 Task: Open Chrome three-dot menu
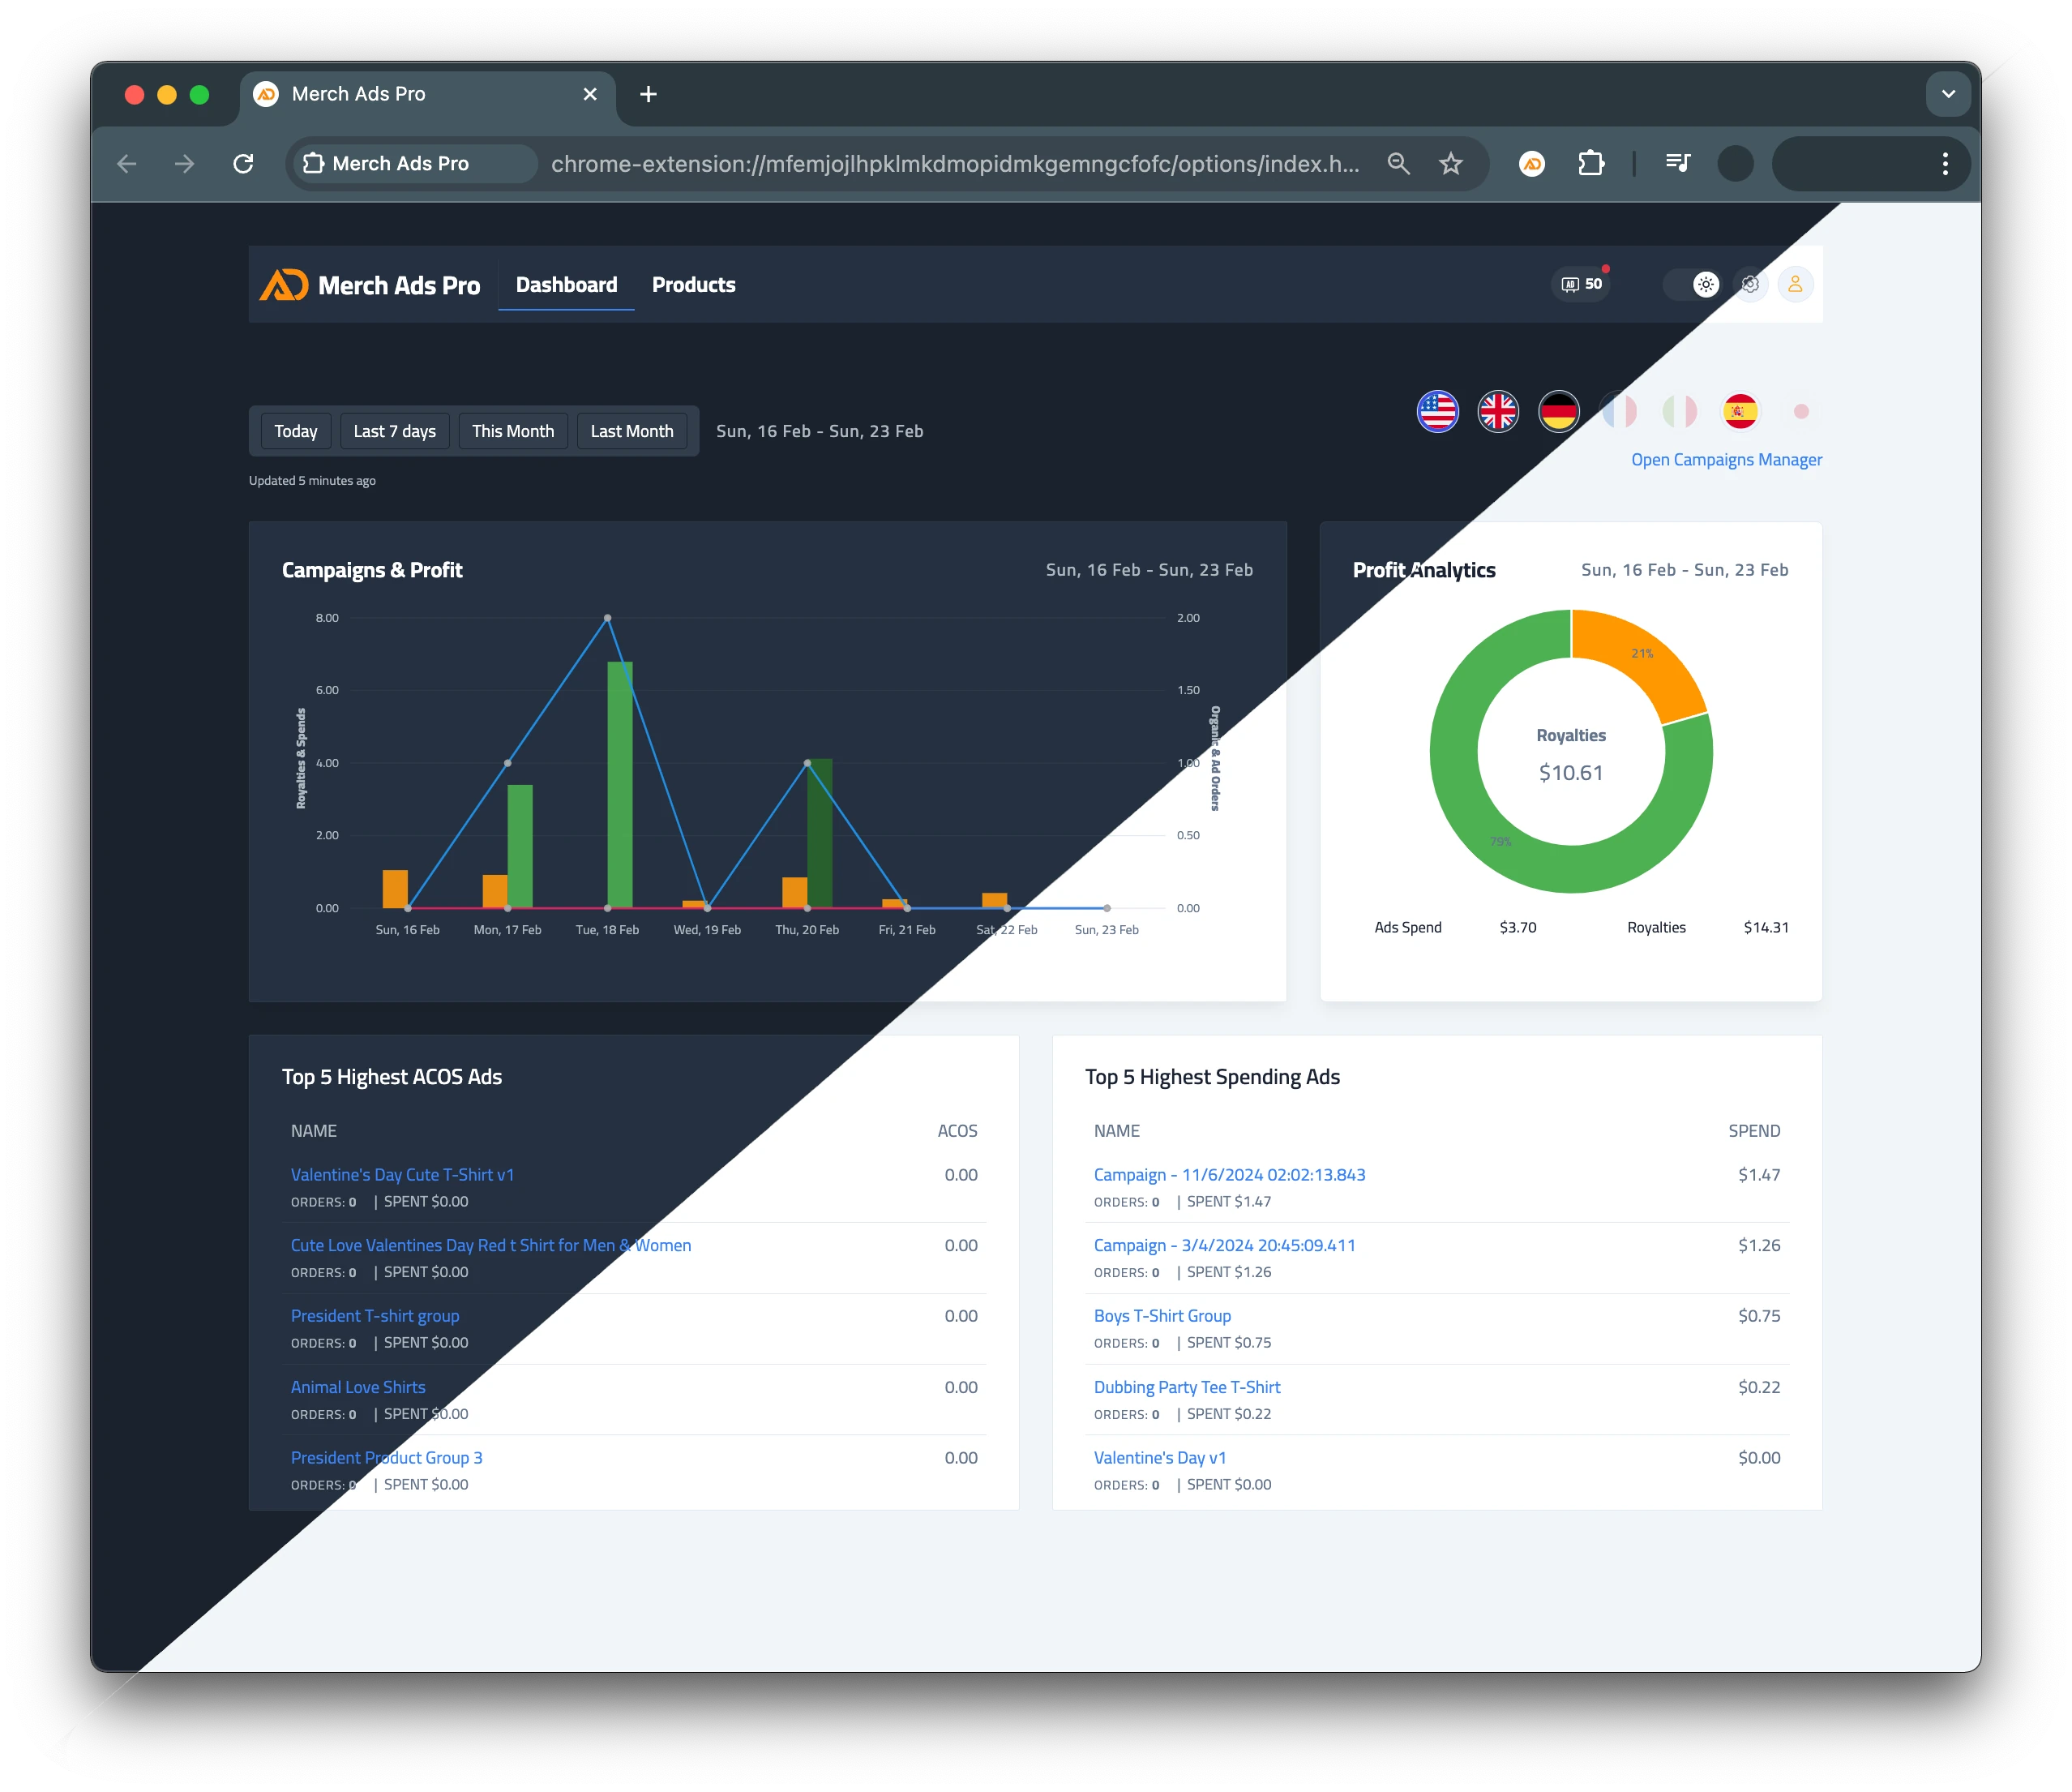[x=1945, y=163]
